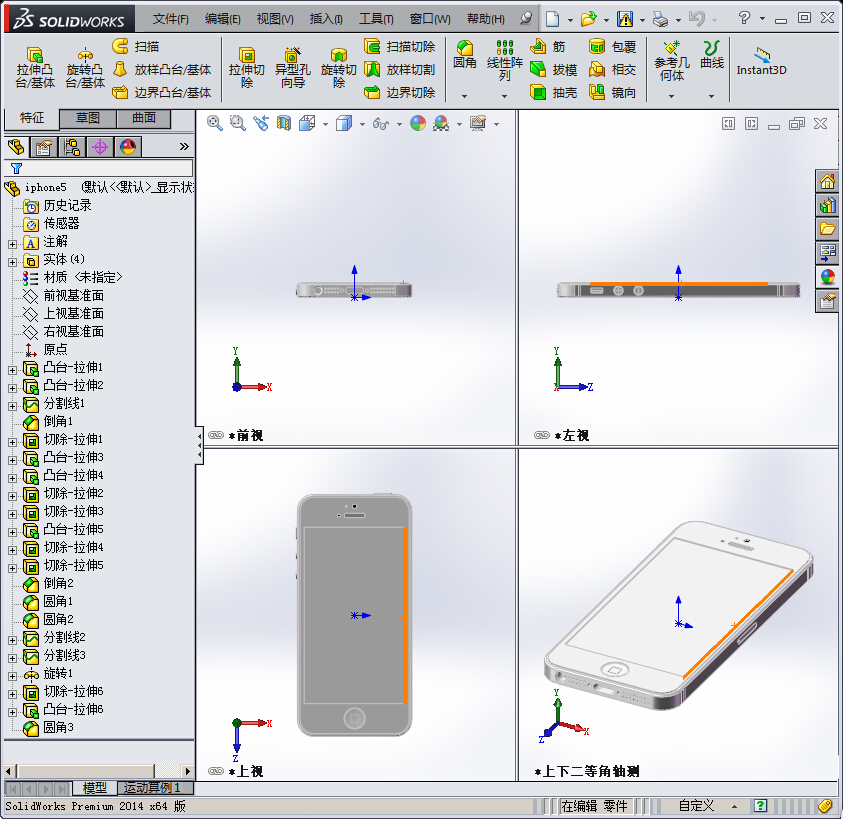Toggle Instant3D mode
This screenshot has height=819, width=843.
[x=761, y=61]
